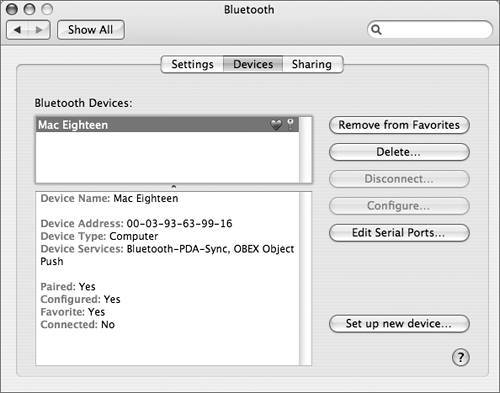Click the device details pane scrollbar
The image size is (500, 393).
click(x=305, y=278)
